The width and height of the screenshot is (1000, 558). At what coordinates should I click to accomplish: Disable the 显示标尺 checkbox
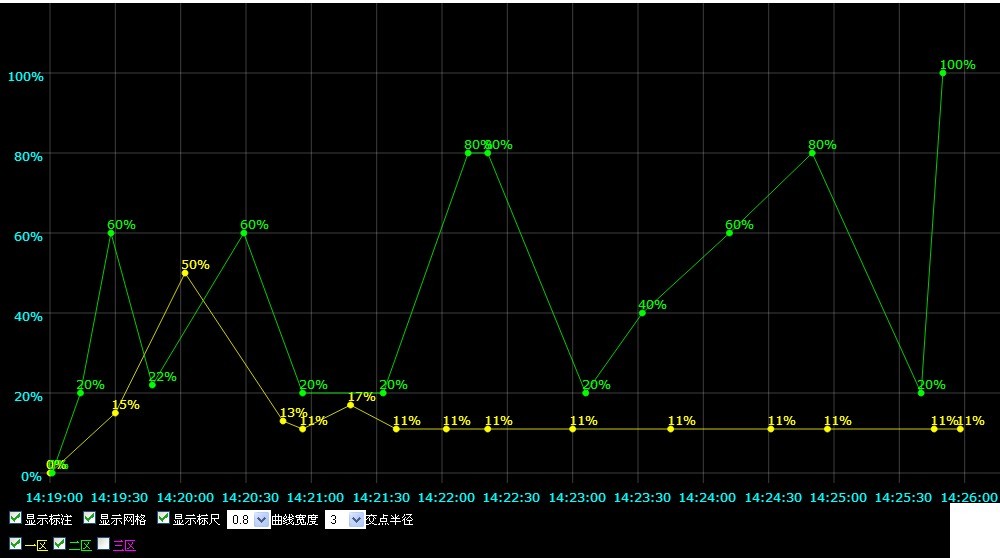coord(163,518)
